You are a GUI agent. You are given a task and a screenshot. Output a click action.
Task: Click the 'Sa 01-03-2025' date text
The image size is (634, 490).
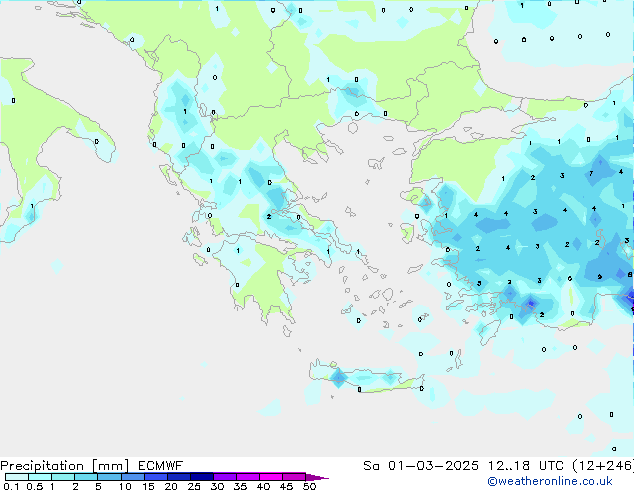[421, 466]
